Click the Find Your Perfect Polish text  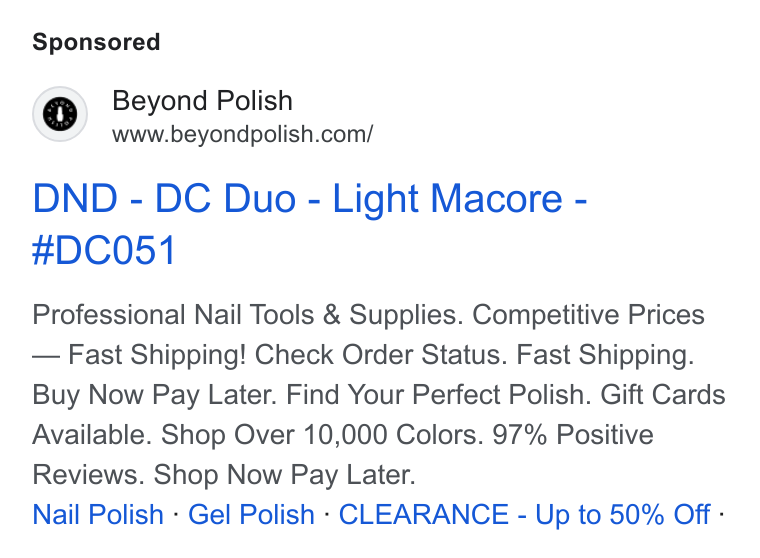pos(439,395)
